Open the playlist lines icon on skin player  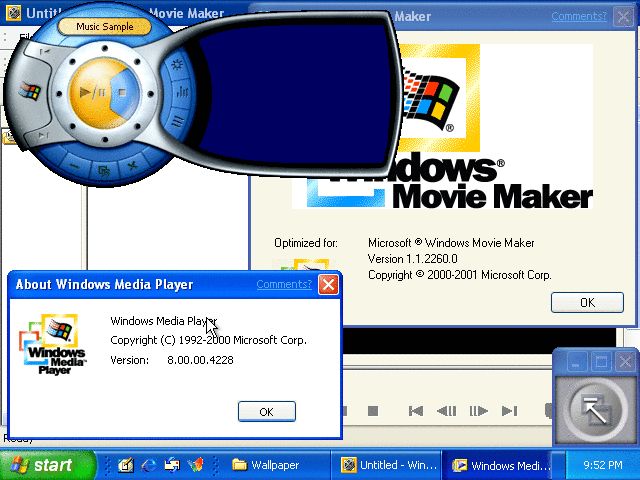(178, 121)
